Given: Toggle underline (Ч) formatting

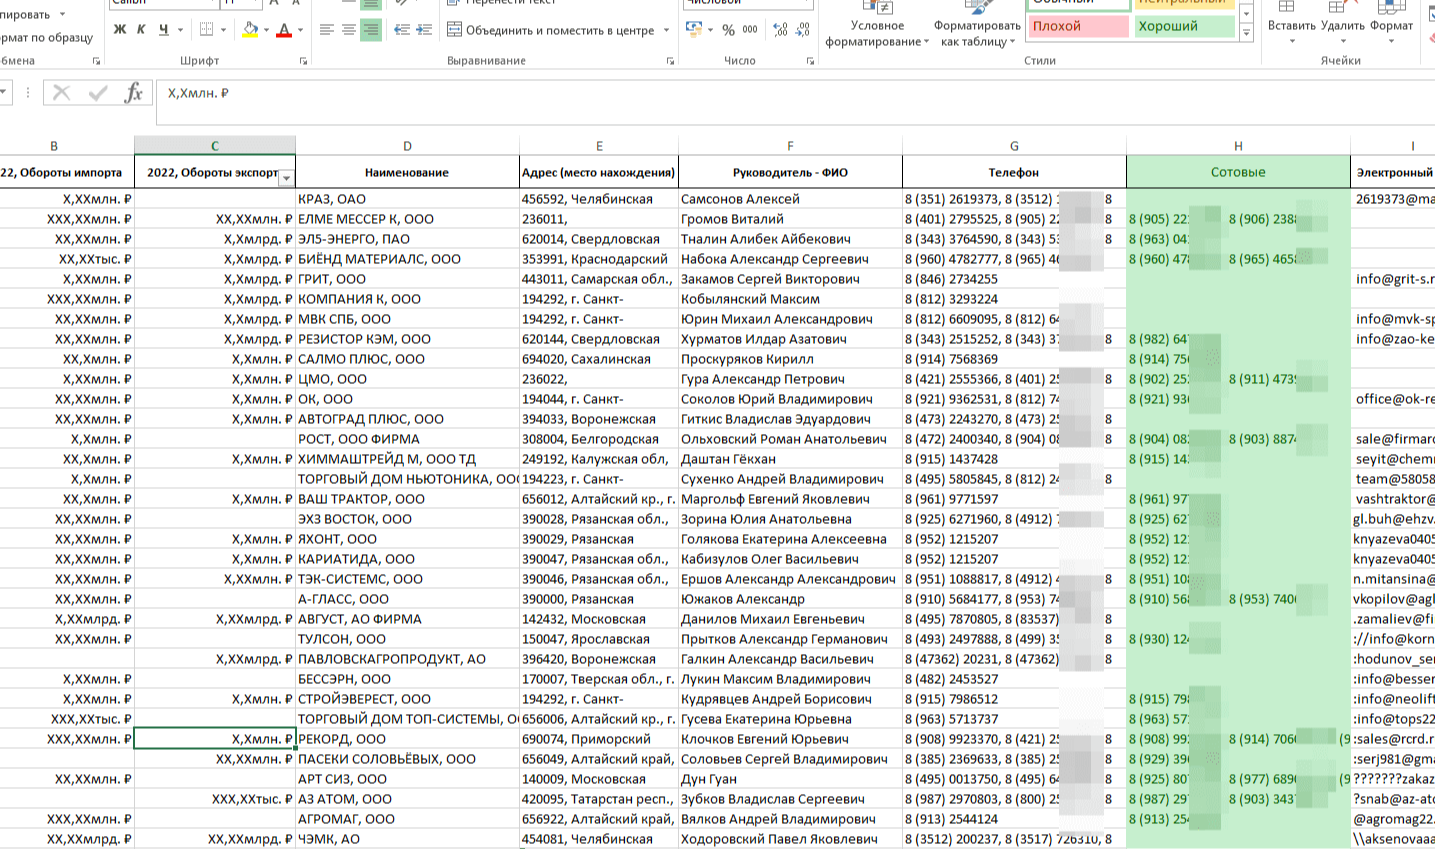Looking at the screenshot, I should (163, 30).
